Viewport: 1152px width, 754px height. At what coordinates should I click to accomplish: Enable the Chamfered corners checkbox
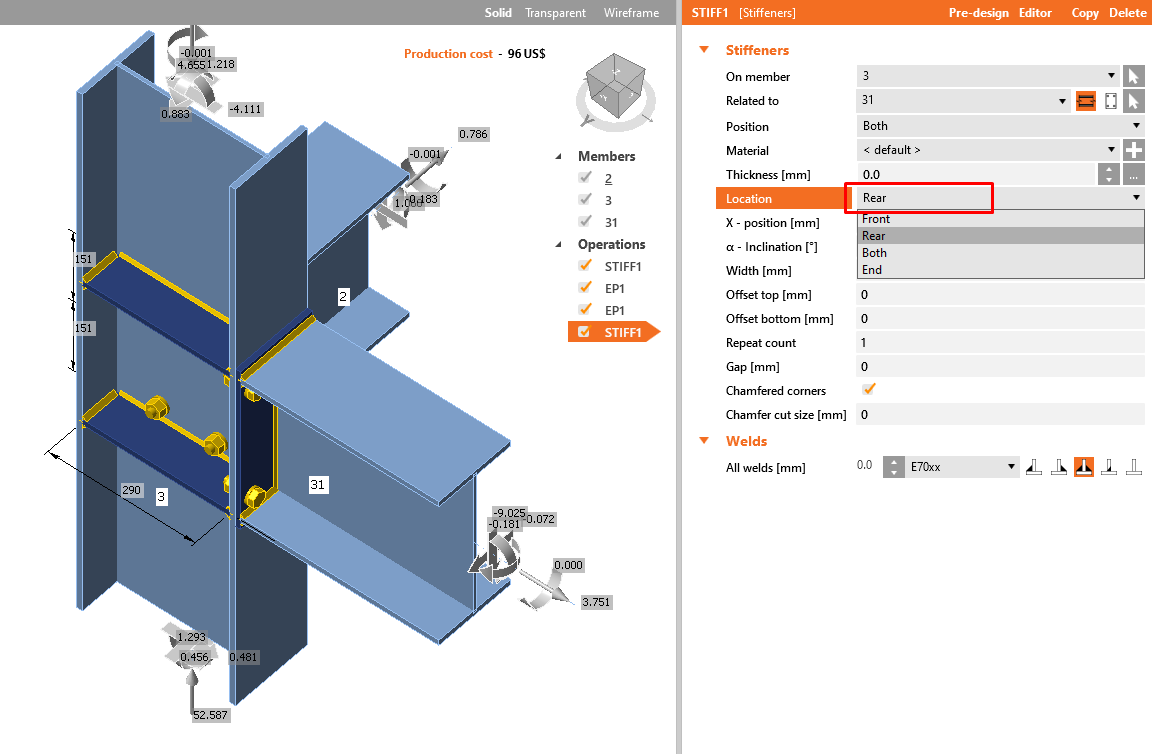pyautogui.click(x=869, y=390)
